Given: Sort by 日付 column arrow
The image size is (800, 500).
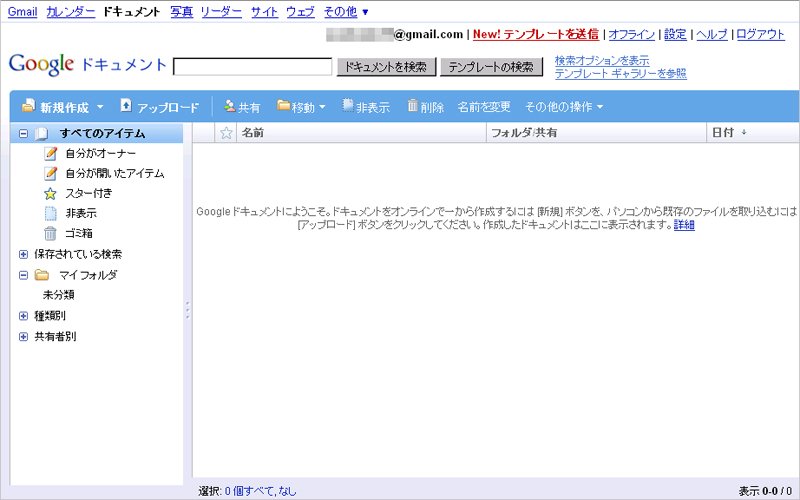Looking at the screenshot, I should [x=744, y=132].
